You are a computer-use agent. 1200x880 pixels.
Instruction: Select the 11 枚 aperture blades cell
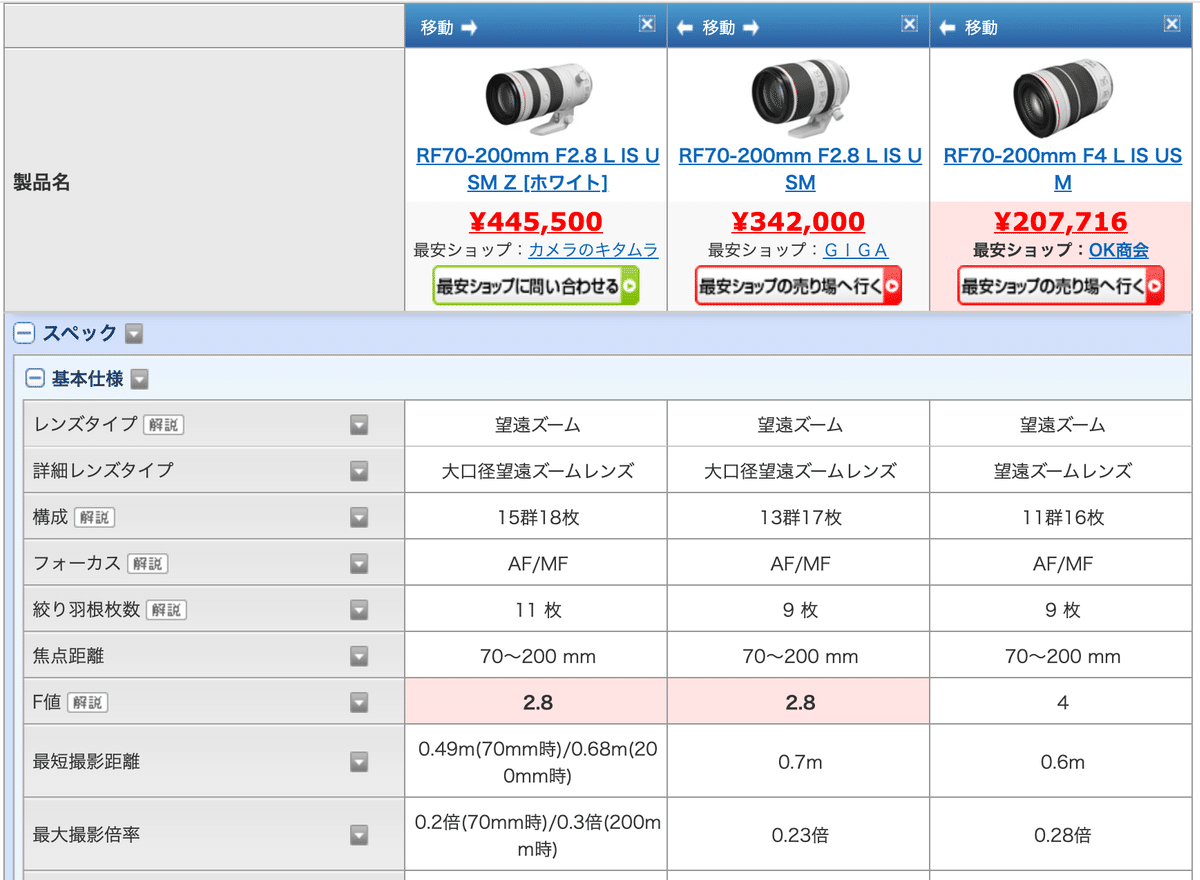click(x=537, y=609)
